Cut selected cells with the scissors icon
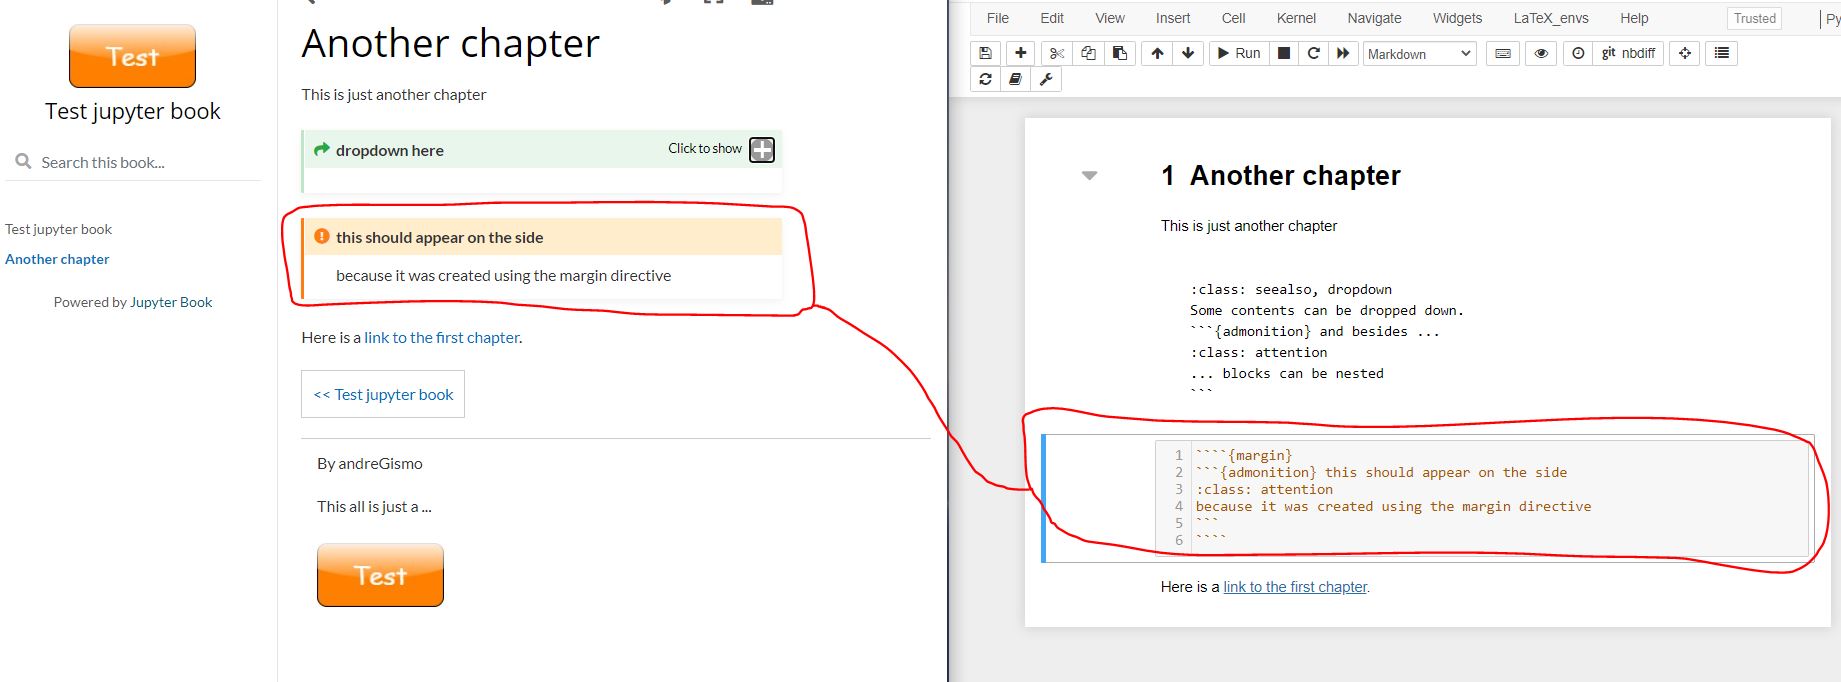The image size is (1841, 682). 1057,53
